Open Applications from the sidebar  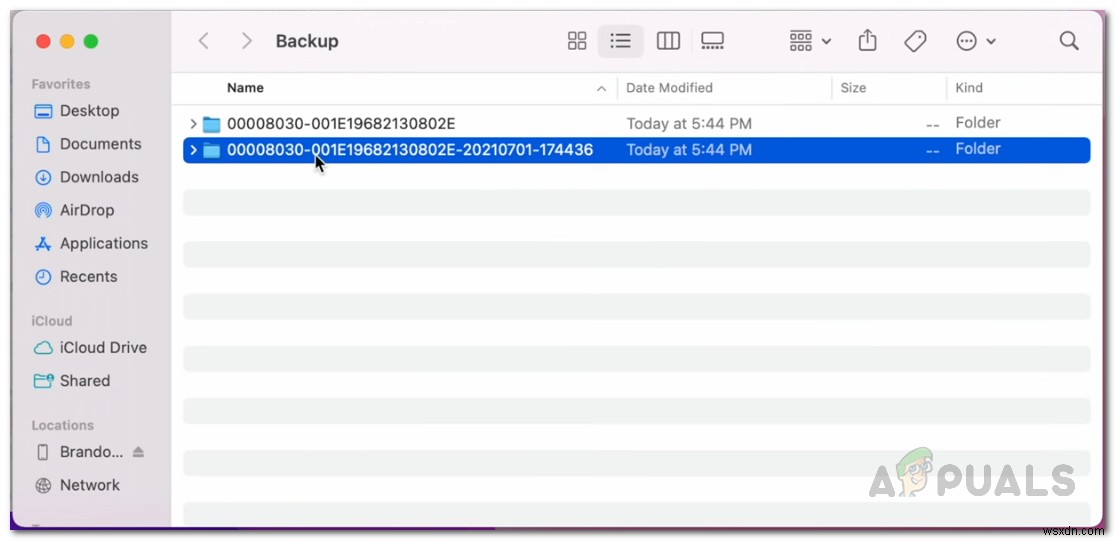click(103, 243)
